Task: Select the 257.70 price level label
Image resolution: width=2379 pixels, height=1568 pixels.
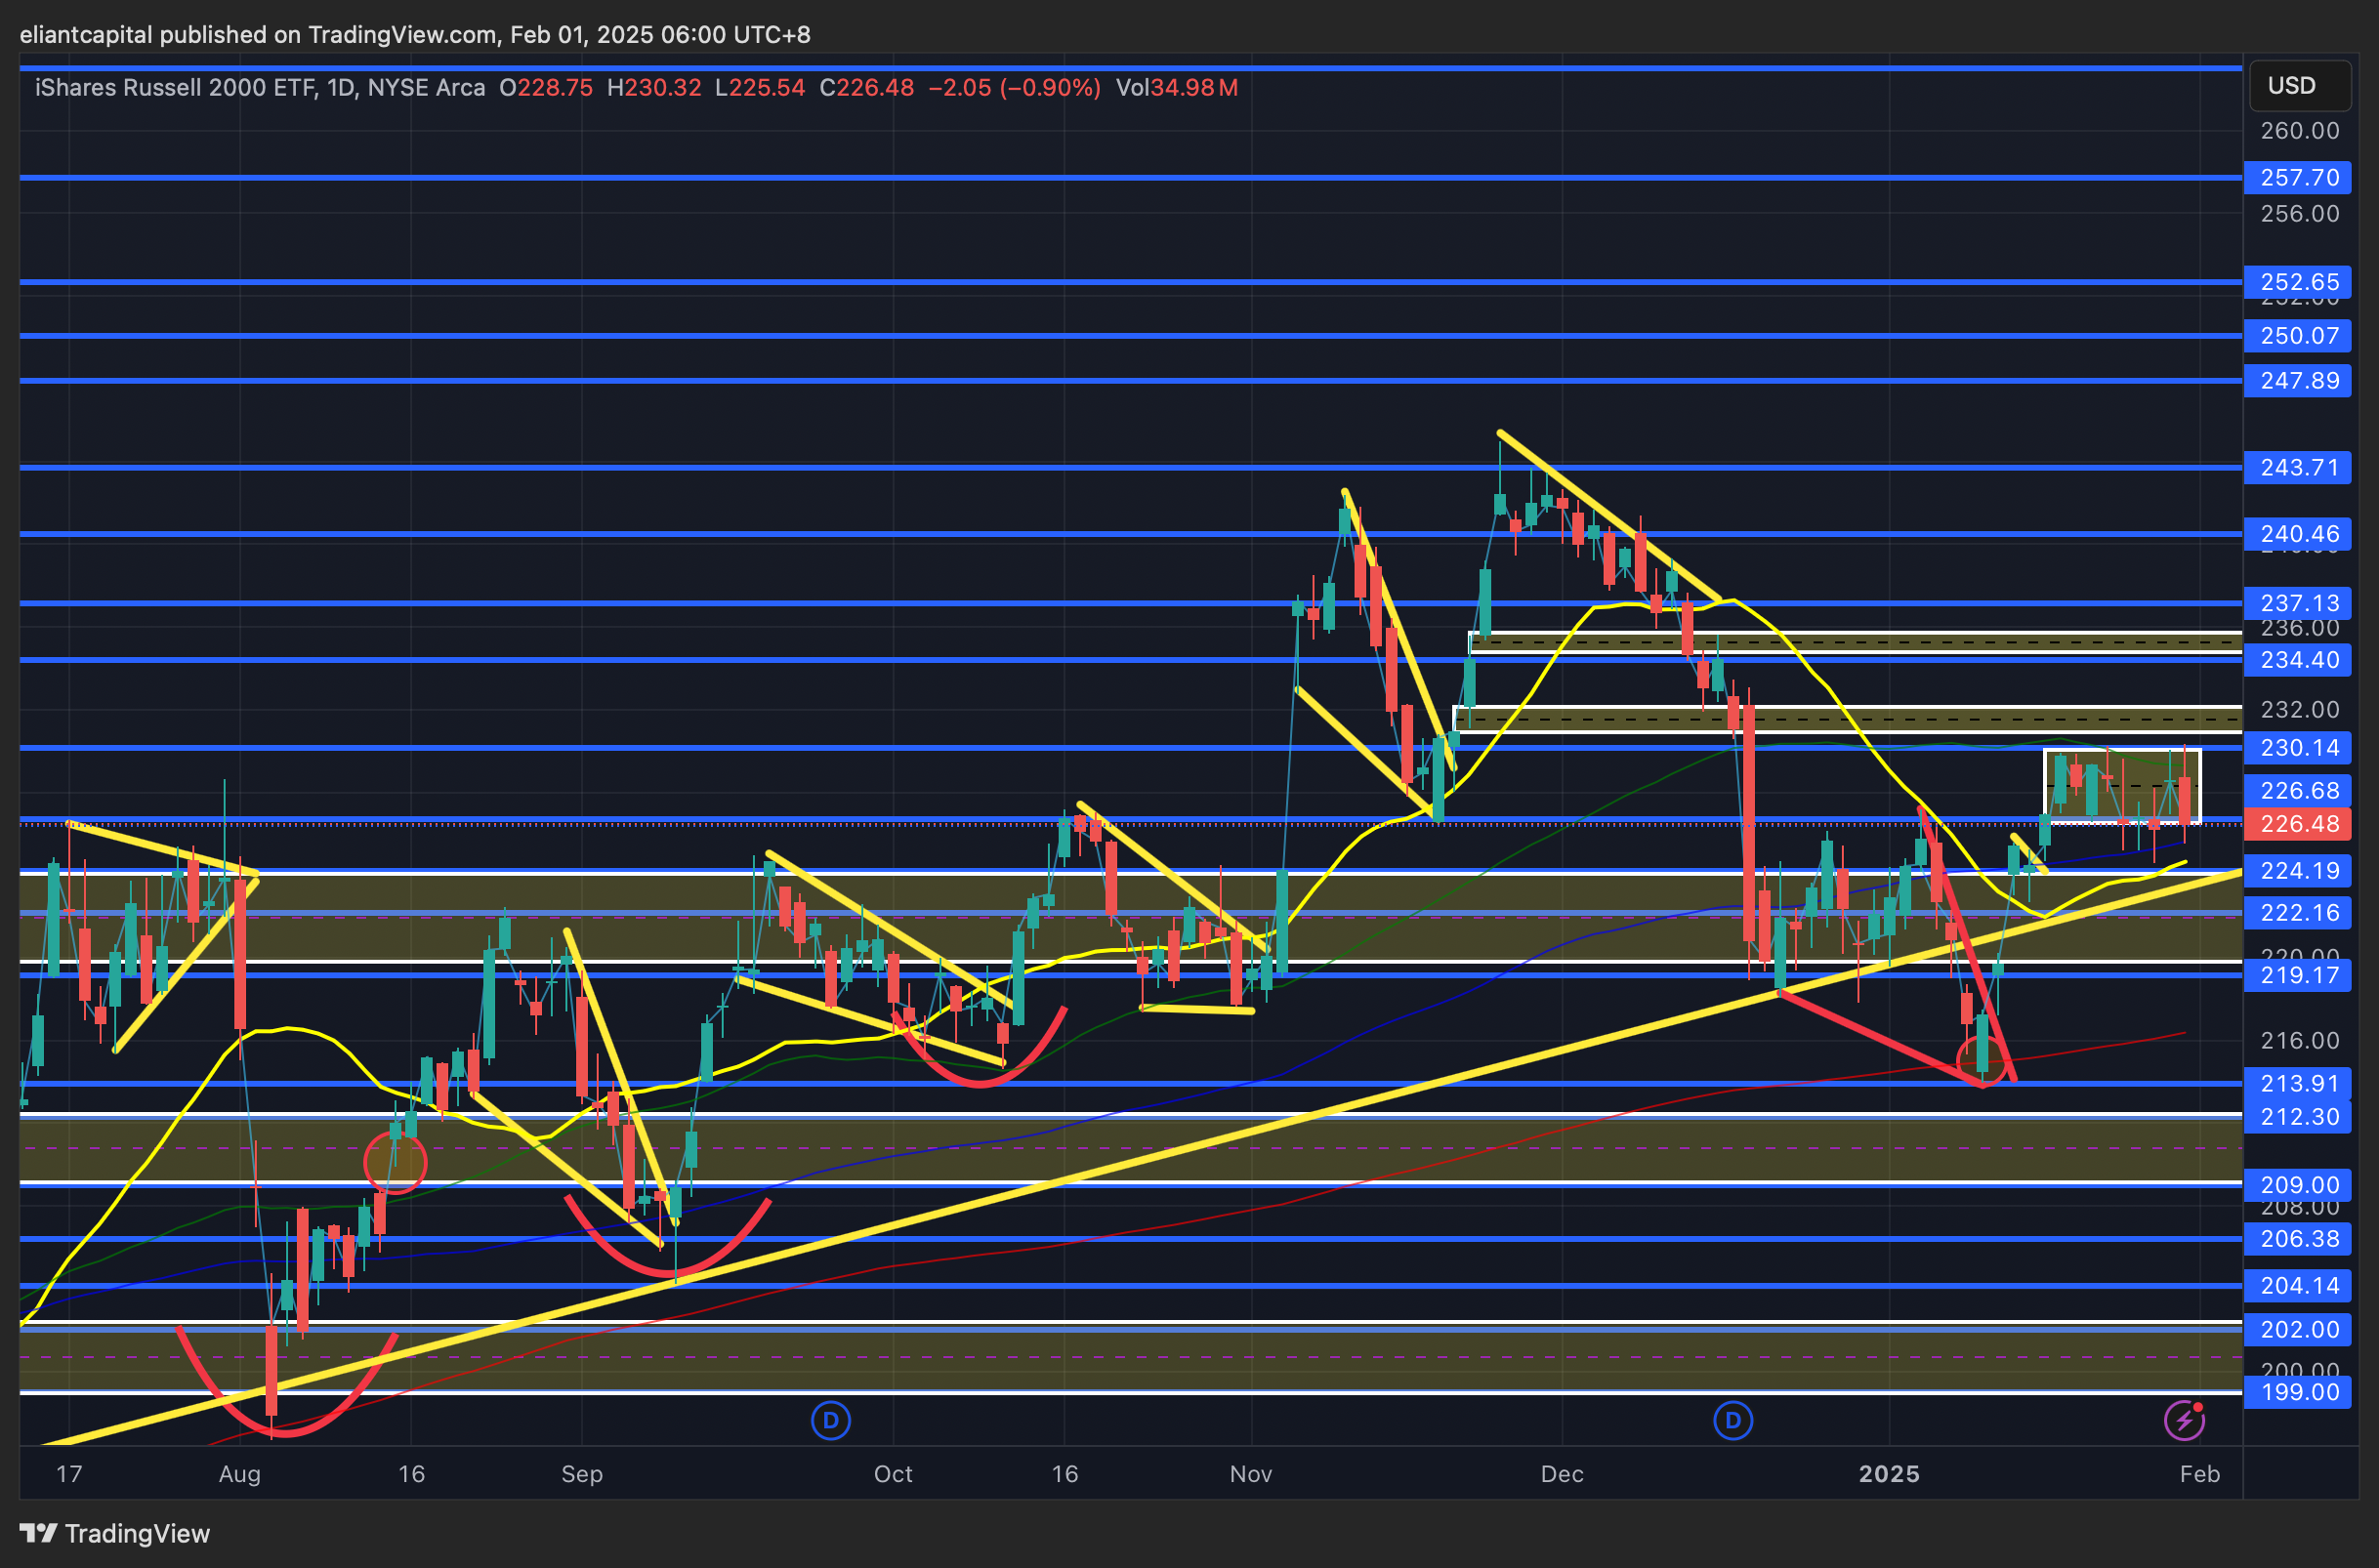Action: pos(2298,178)
